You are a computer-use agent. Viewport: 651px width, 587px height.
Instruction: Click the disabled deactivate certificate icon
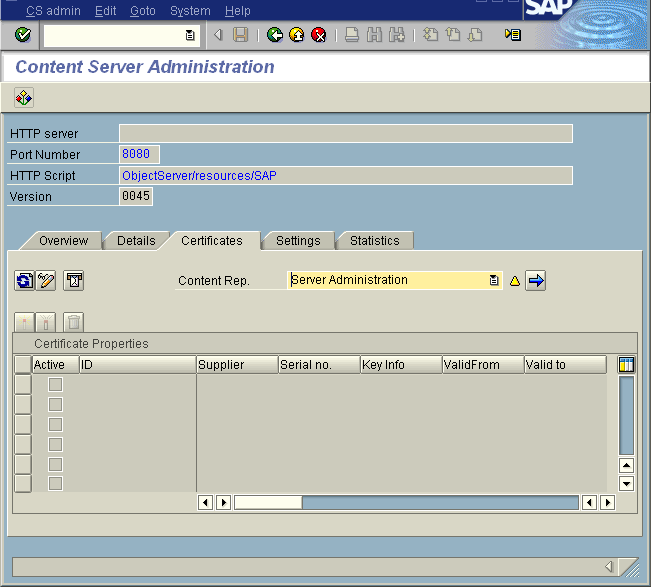[46, 323]
